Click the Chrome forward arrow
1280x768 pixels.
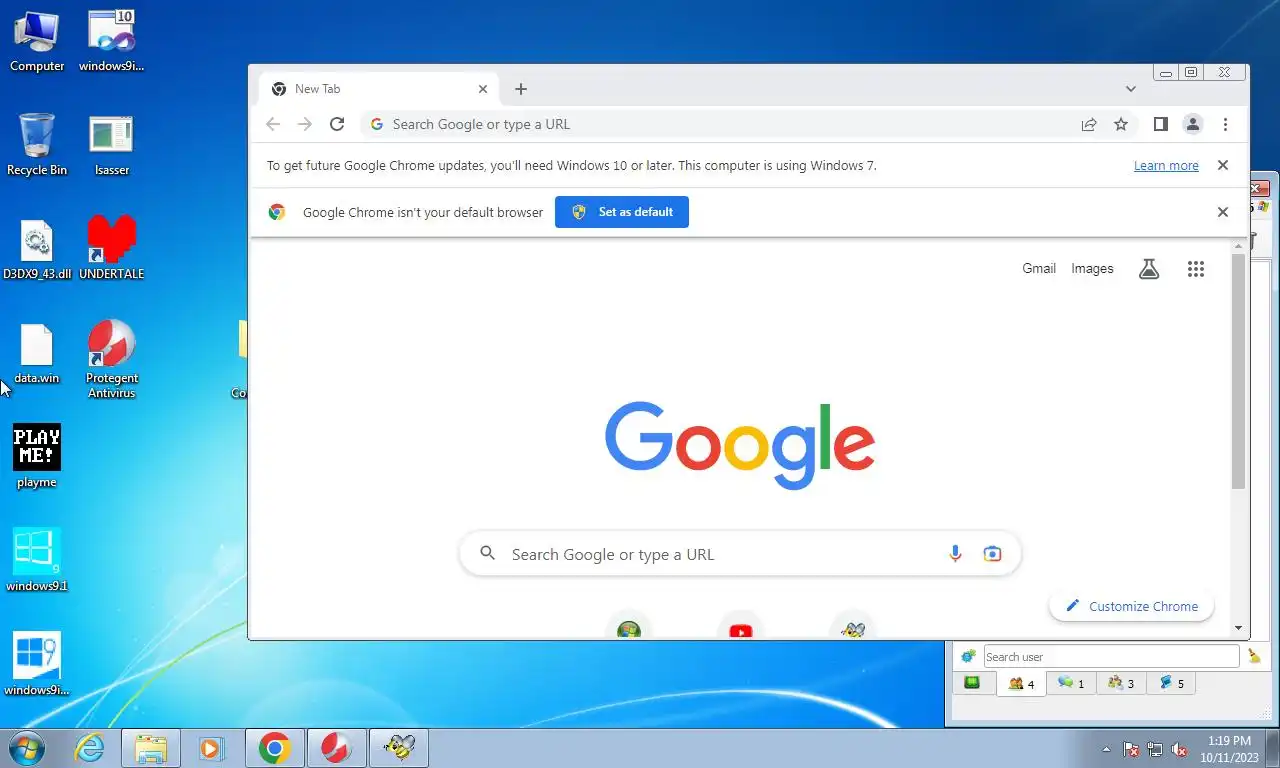(305, 124)
